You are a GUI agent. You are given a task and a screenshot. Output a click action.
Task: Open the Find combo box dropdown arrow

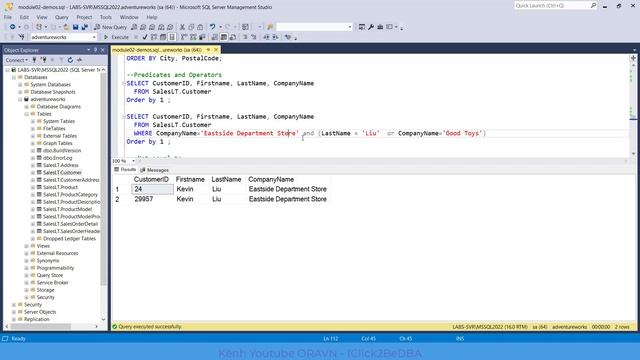coord(350,27)
